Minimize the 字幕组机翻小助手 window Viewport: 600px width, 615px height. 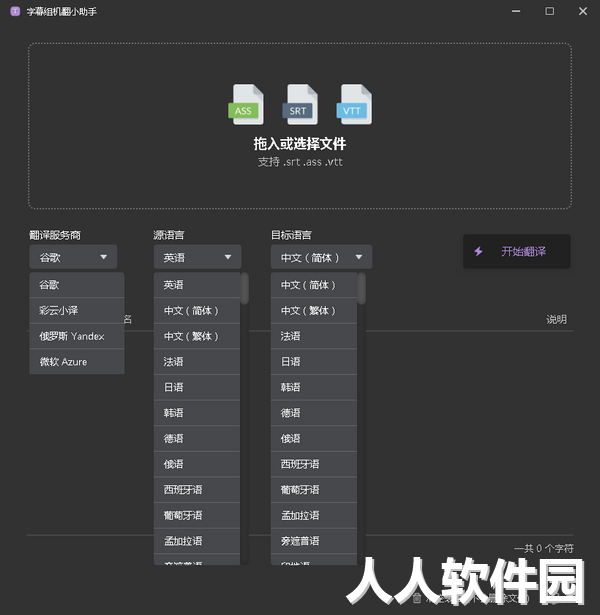coord(516,11)
